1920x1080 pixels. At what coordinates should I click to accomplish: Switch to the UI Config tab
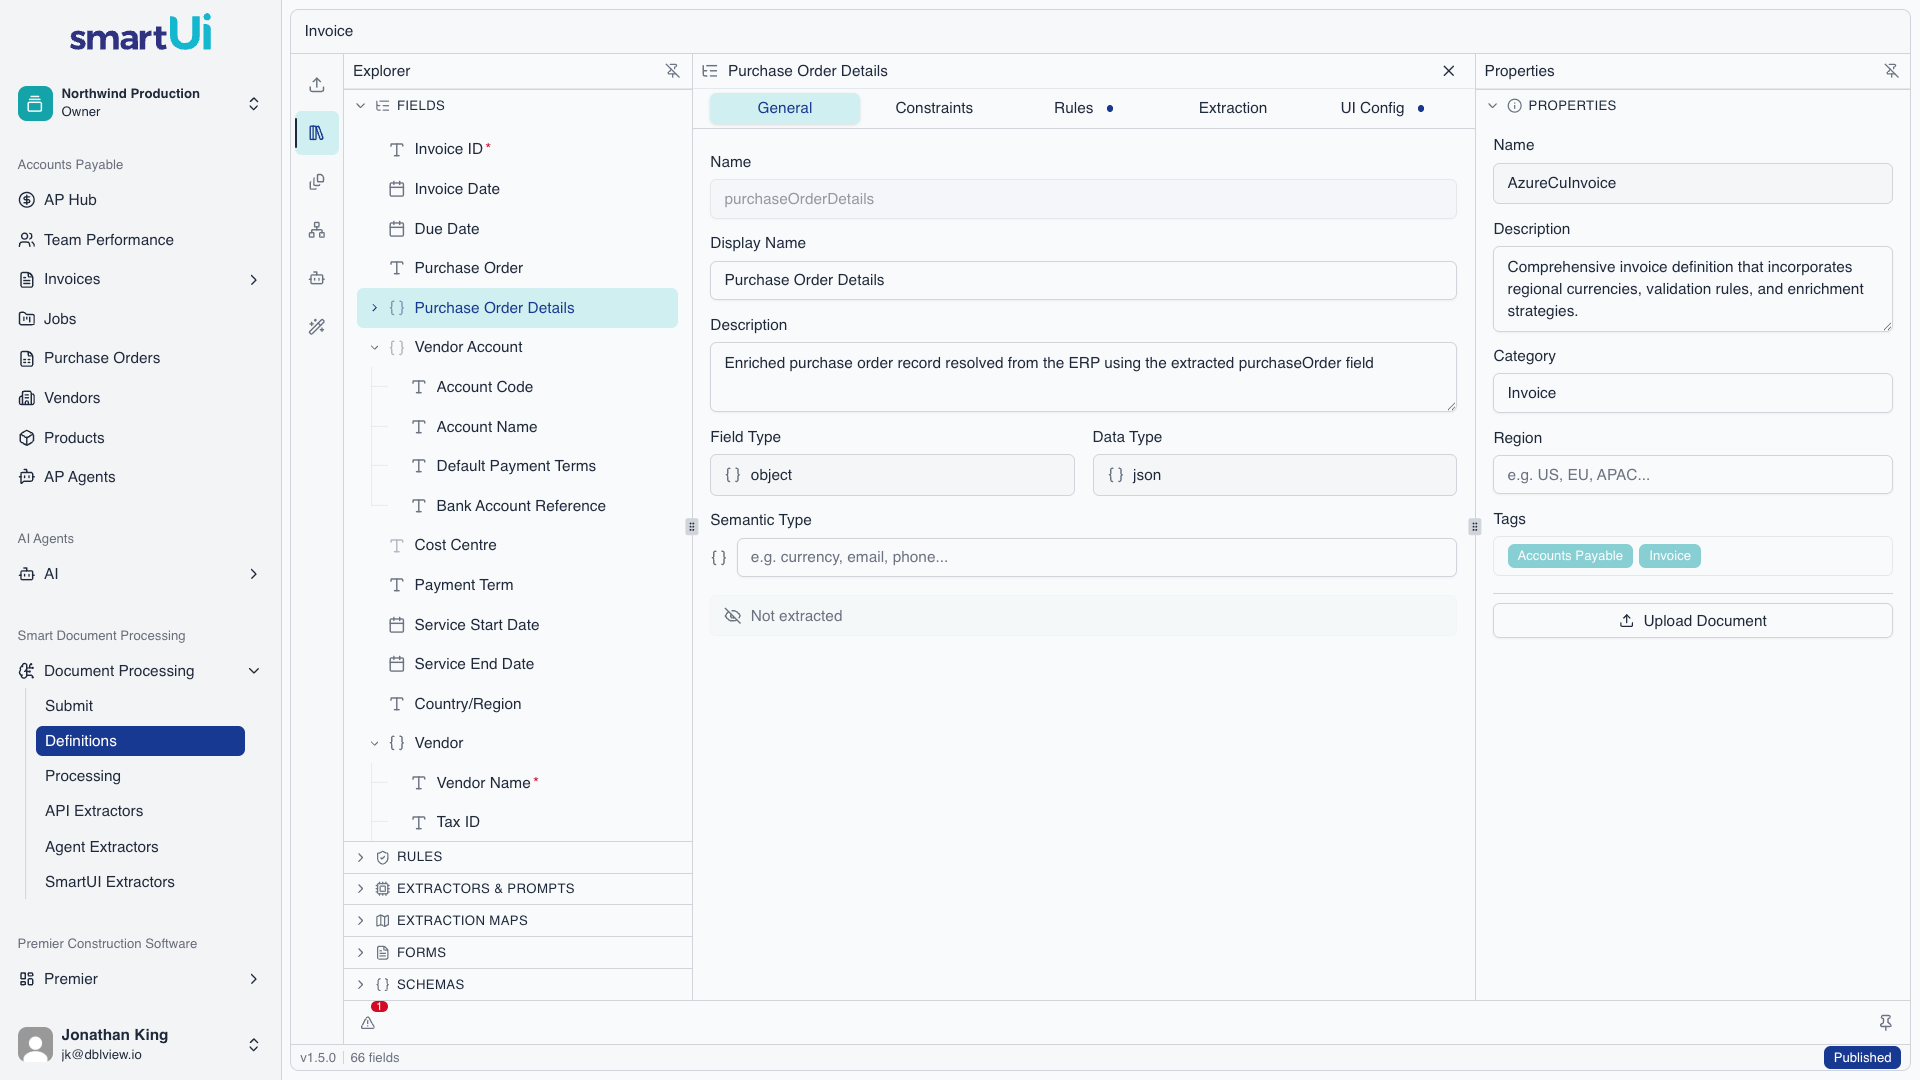(1382, 108)
